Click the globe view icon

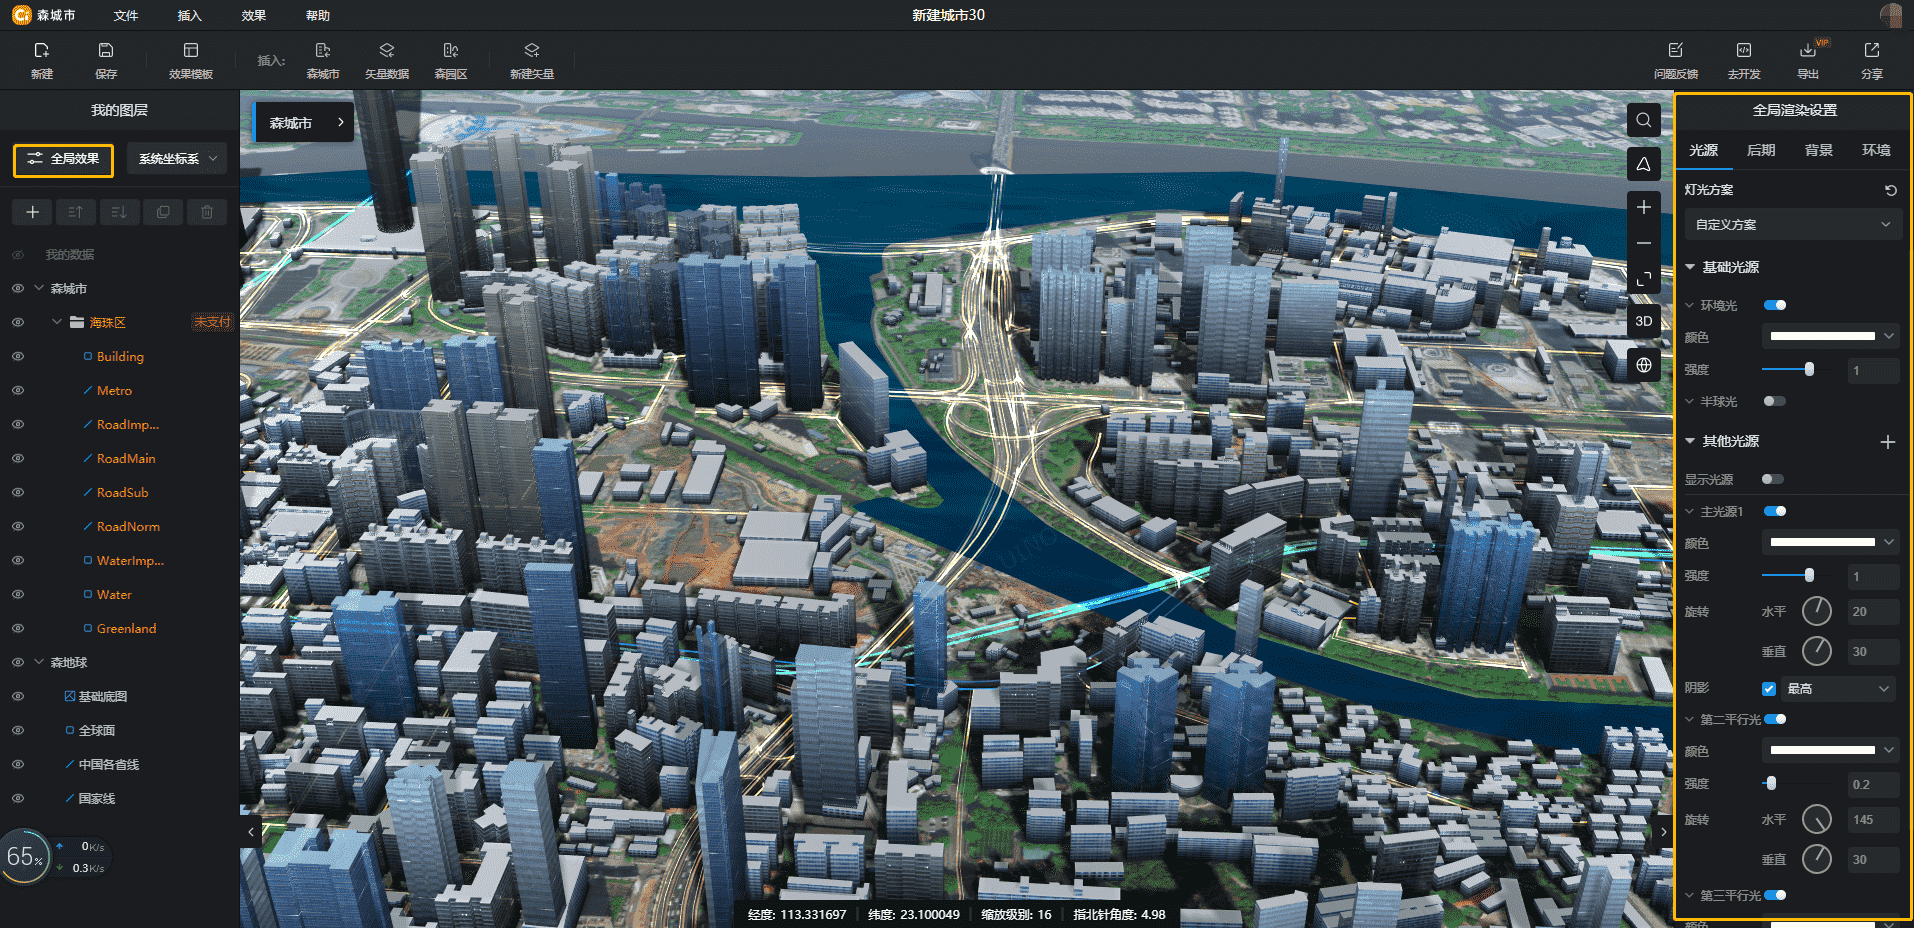coord(1643,365)
